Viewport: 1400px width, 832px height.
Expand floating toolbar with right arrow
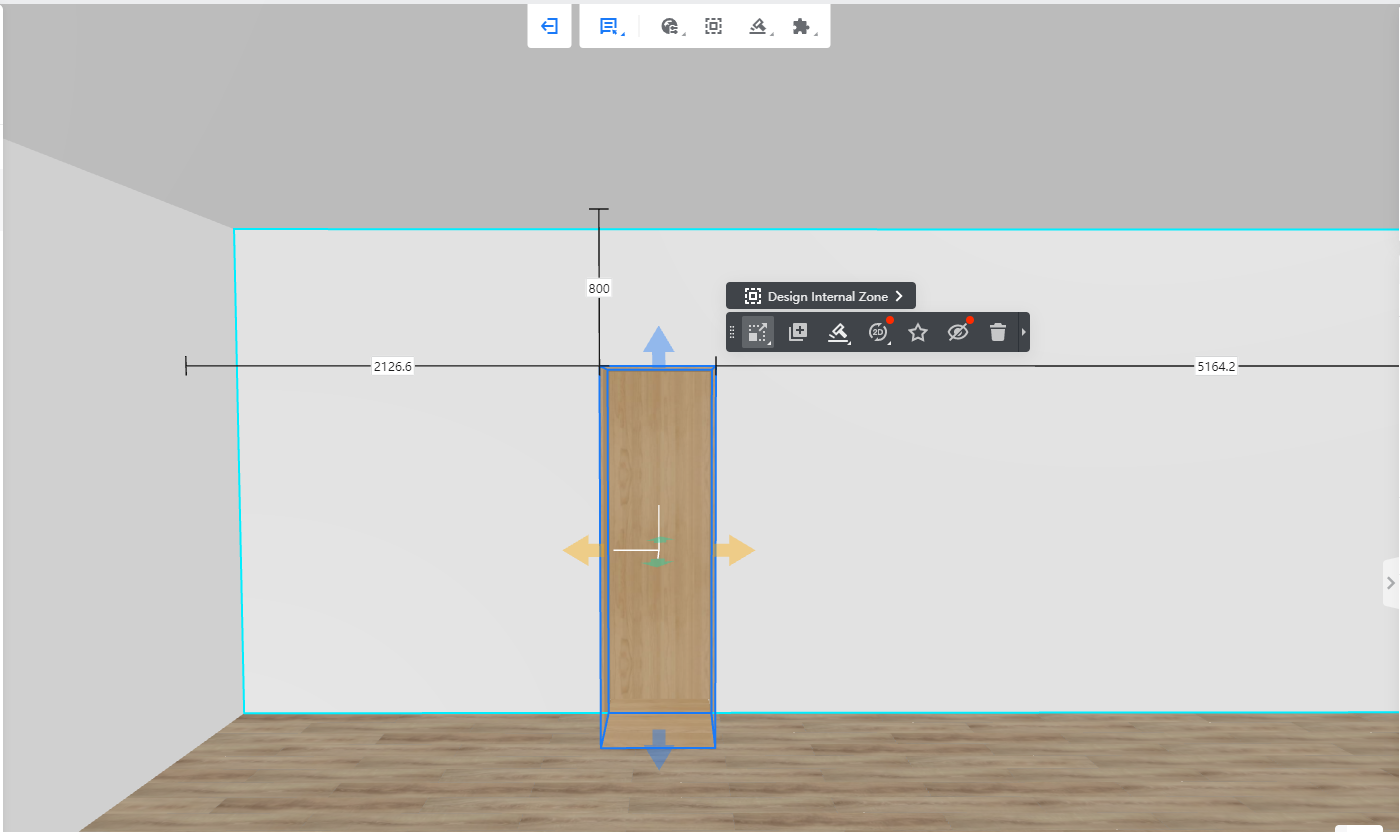tap(1023, 333)
